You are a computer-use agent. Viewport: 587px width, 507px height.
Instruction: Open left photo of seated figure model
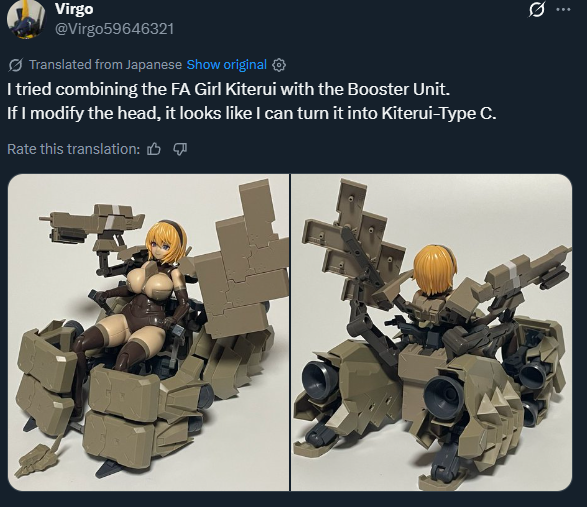pyautogui.click(x=148, y=333)
